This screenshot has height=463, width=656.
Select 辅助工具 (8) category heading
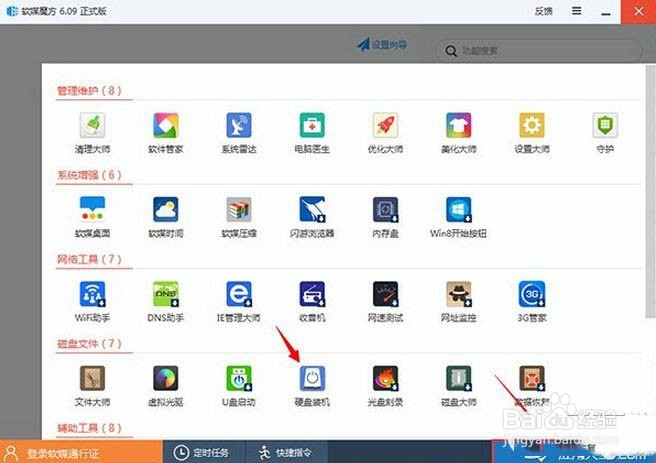point(89,428)
